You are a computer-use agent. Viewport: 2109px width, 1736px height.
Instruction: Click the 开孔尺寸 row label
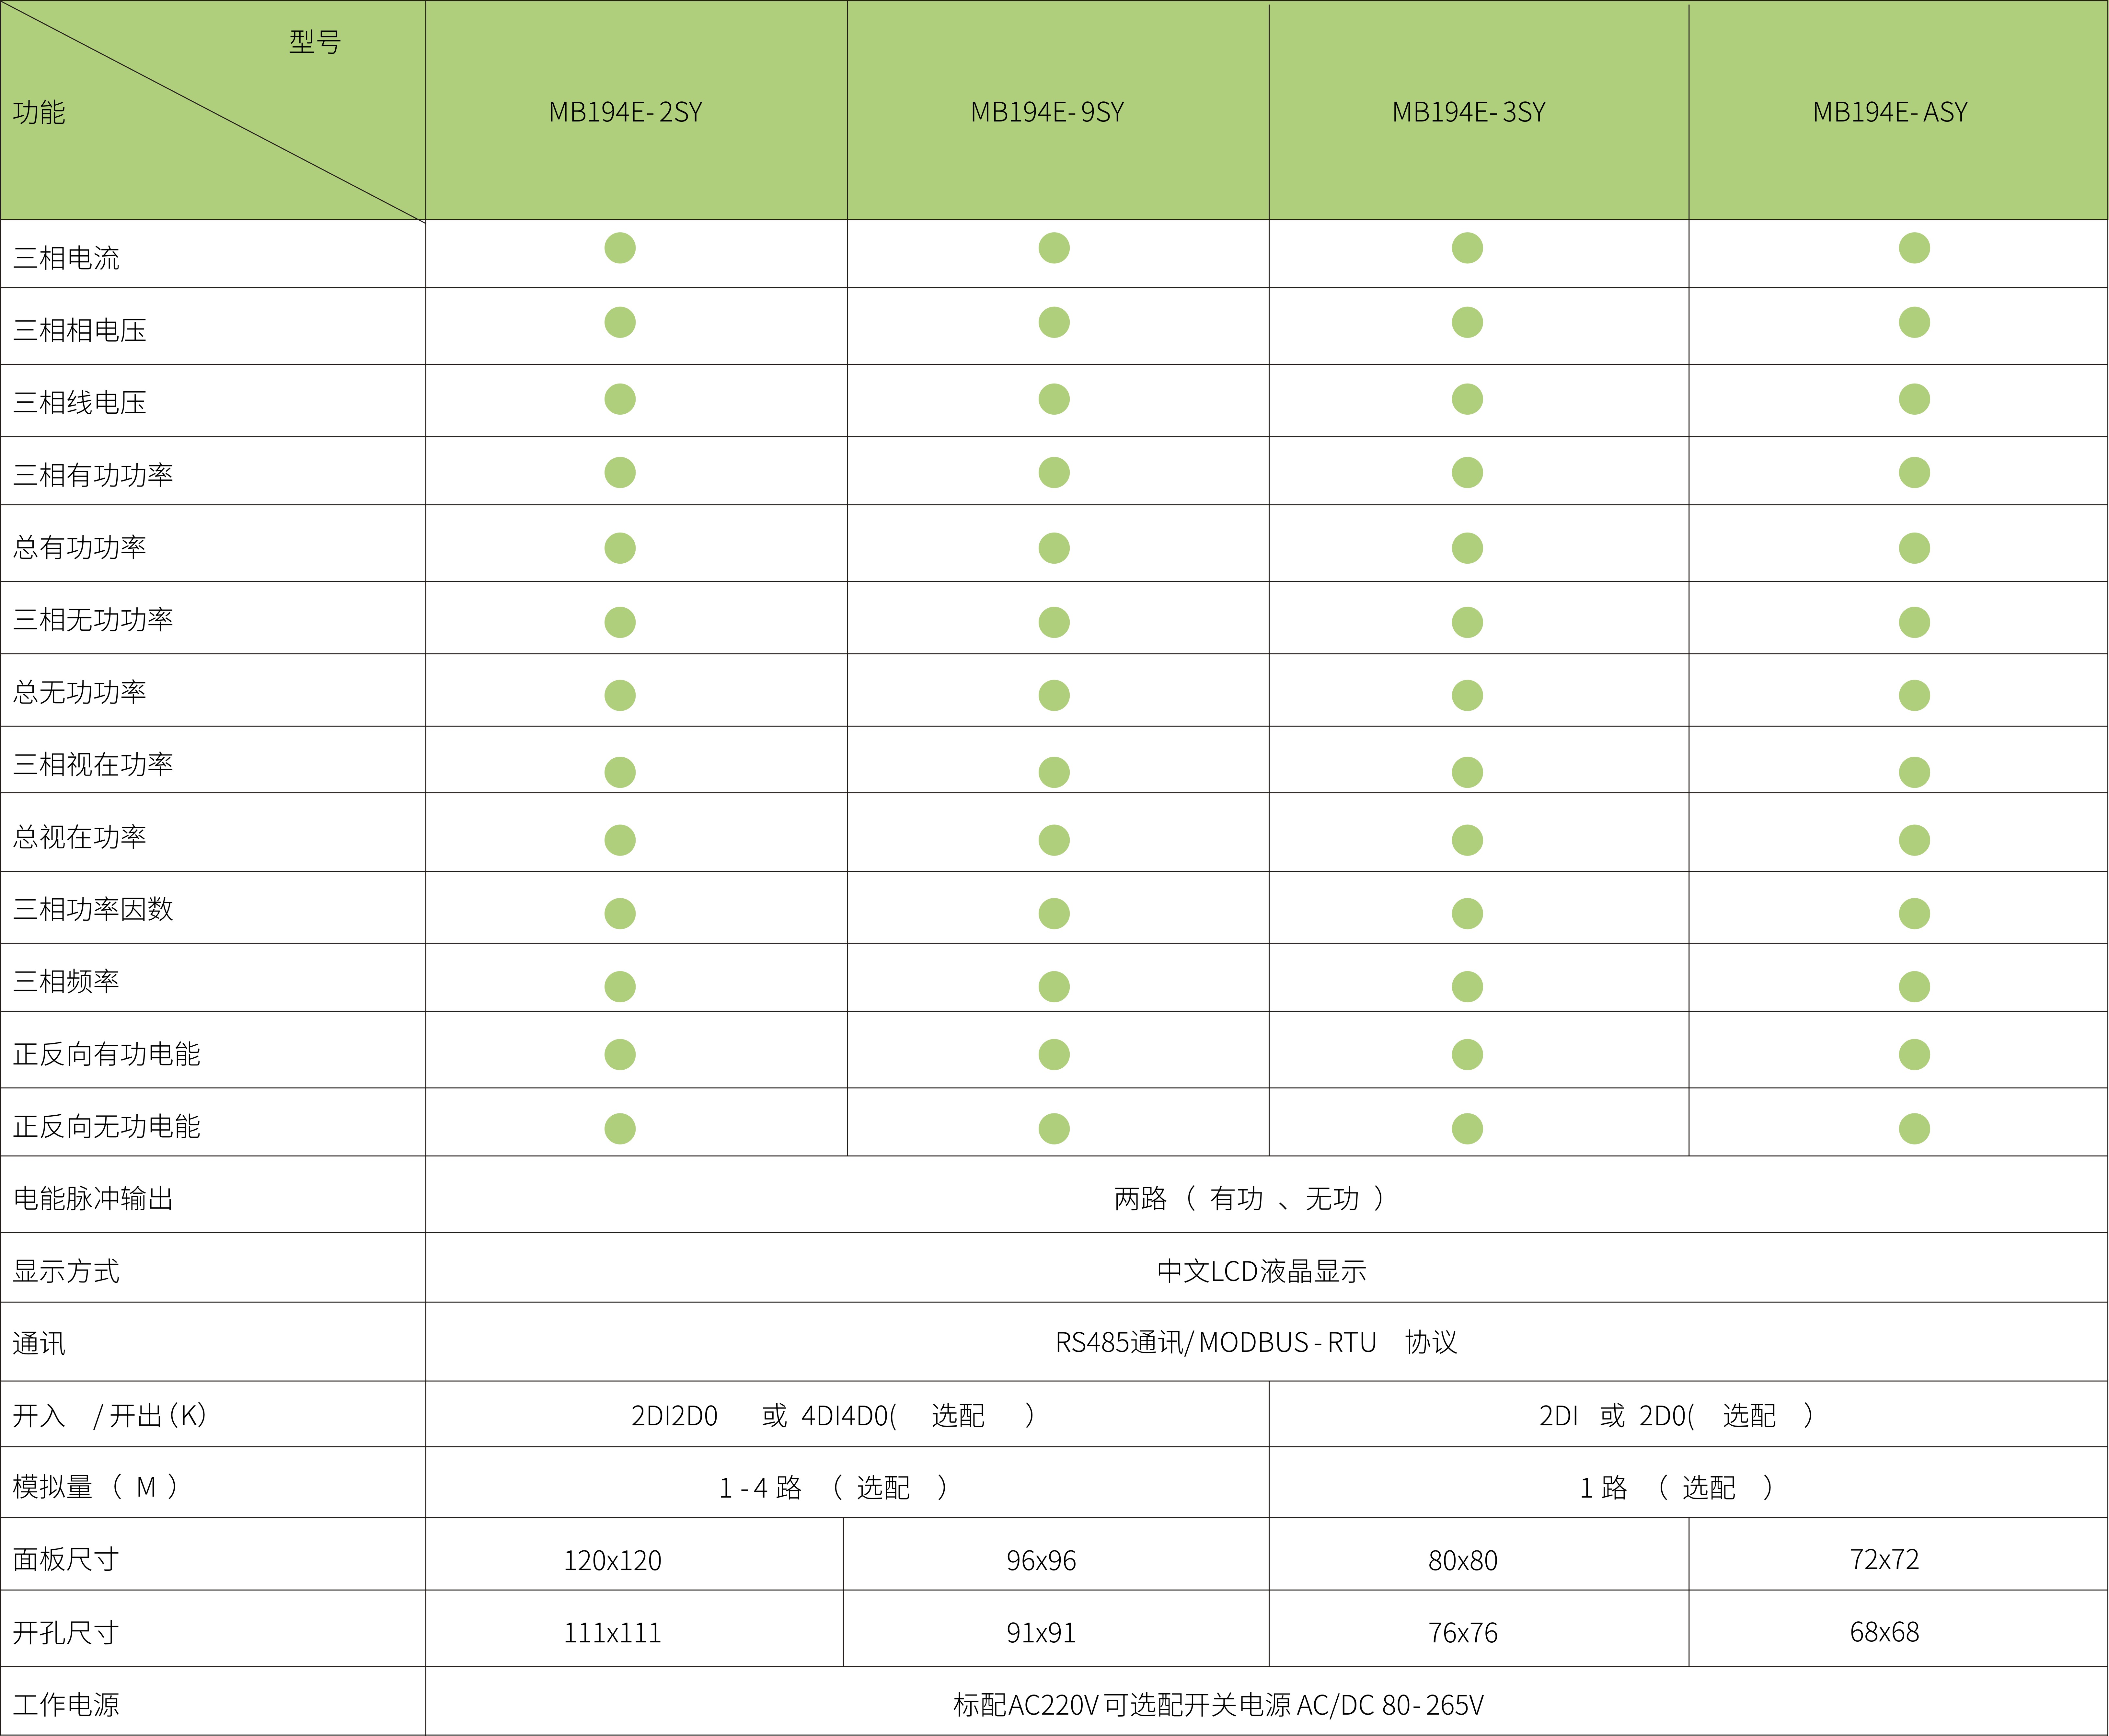point(66,1632)
